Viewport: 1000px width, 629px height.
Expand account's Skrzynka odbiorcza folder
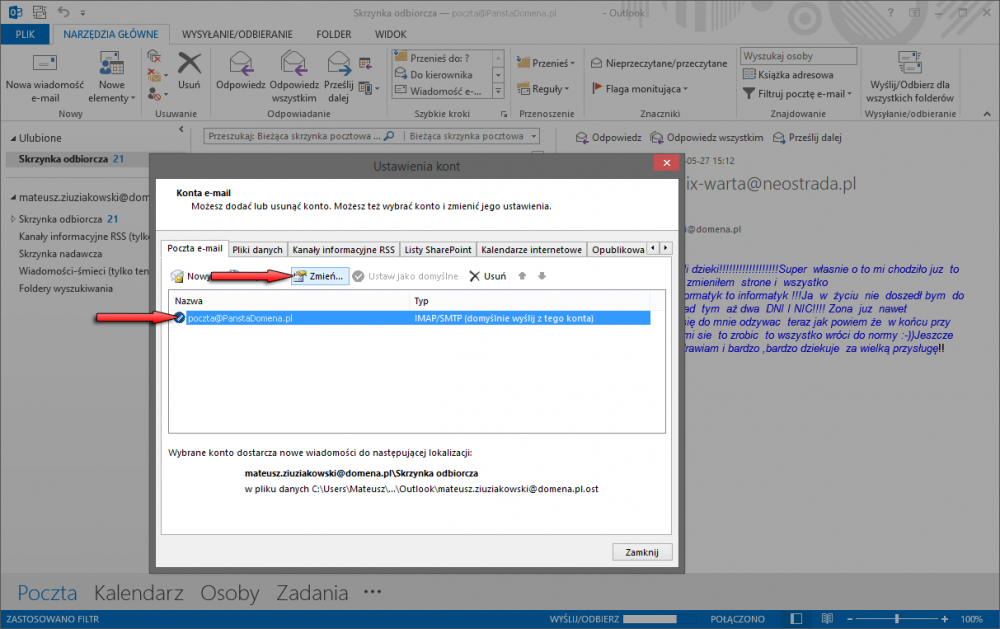(x=13, y=219)
